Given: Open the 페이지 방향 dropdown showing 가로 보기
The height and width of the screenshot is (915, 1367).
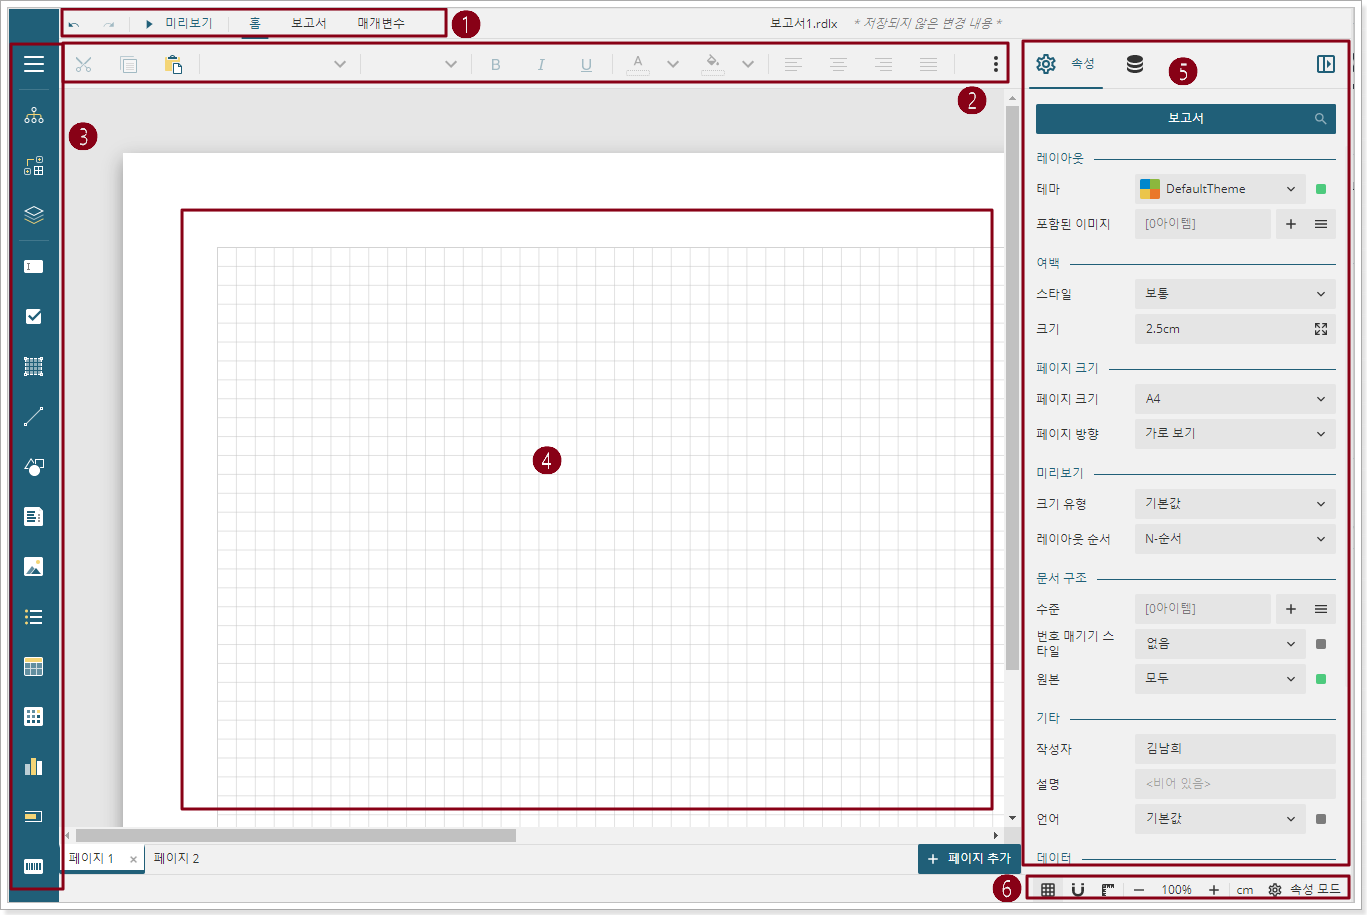Looking at the screenshot, I should 1234,434.
